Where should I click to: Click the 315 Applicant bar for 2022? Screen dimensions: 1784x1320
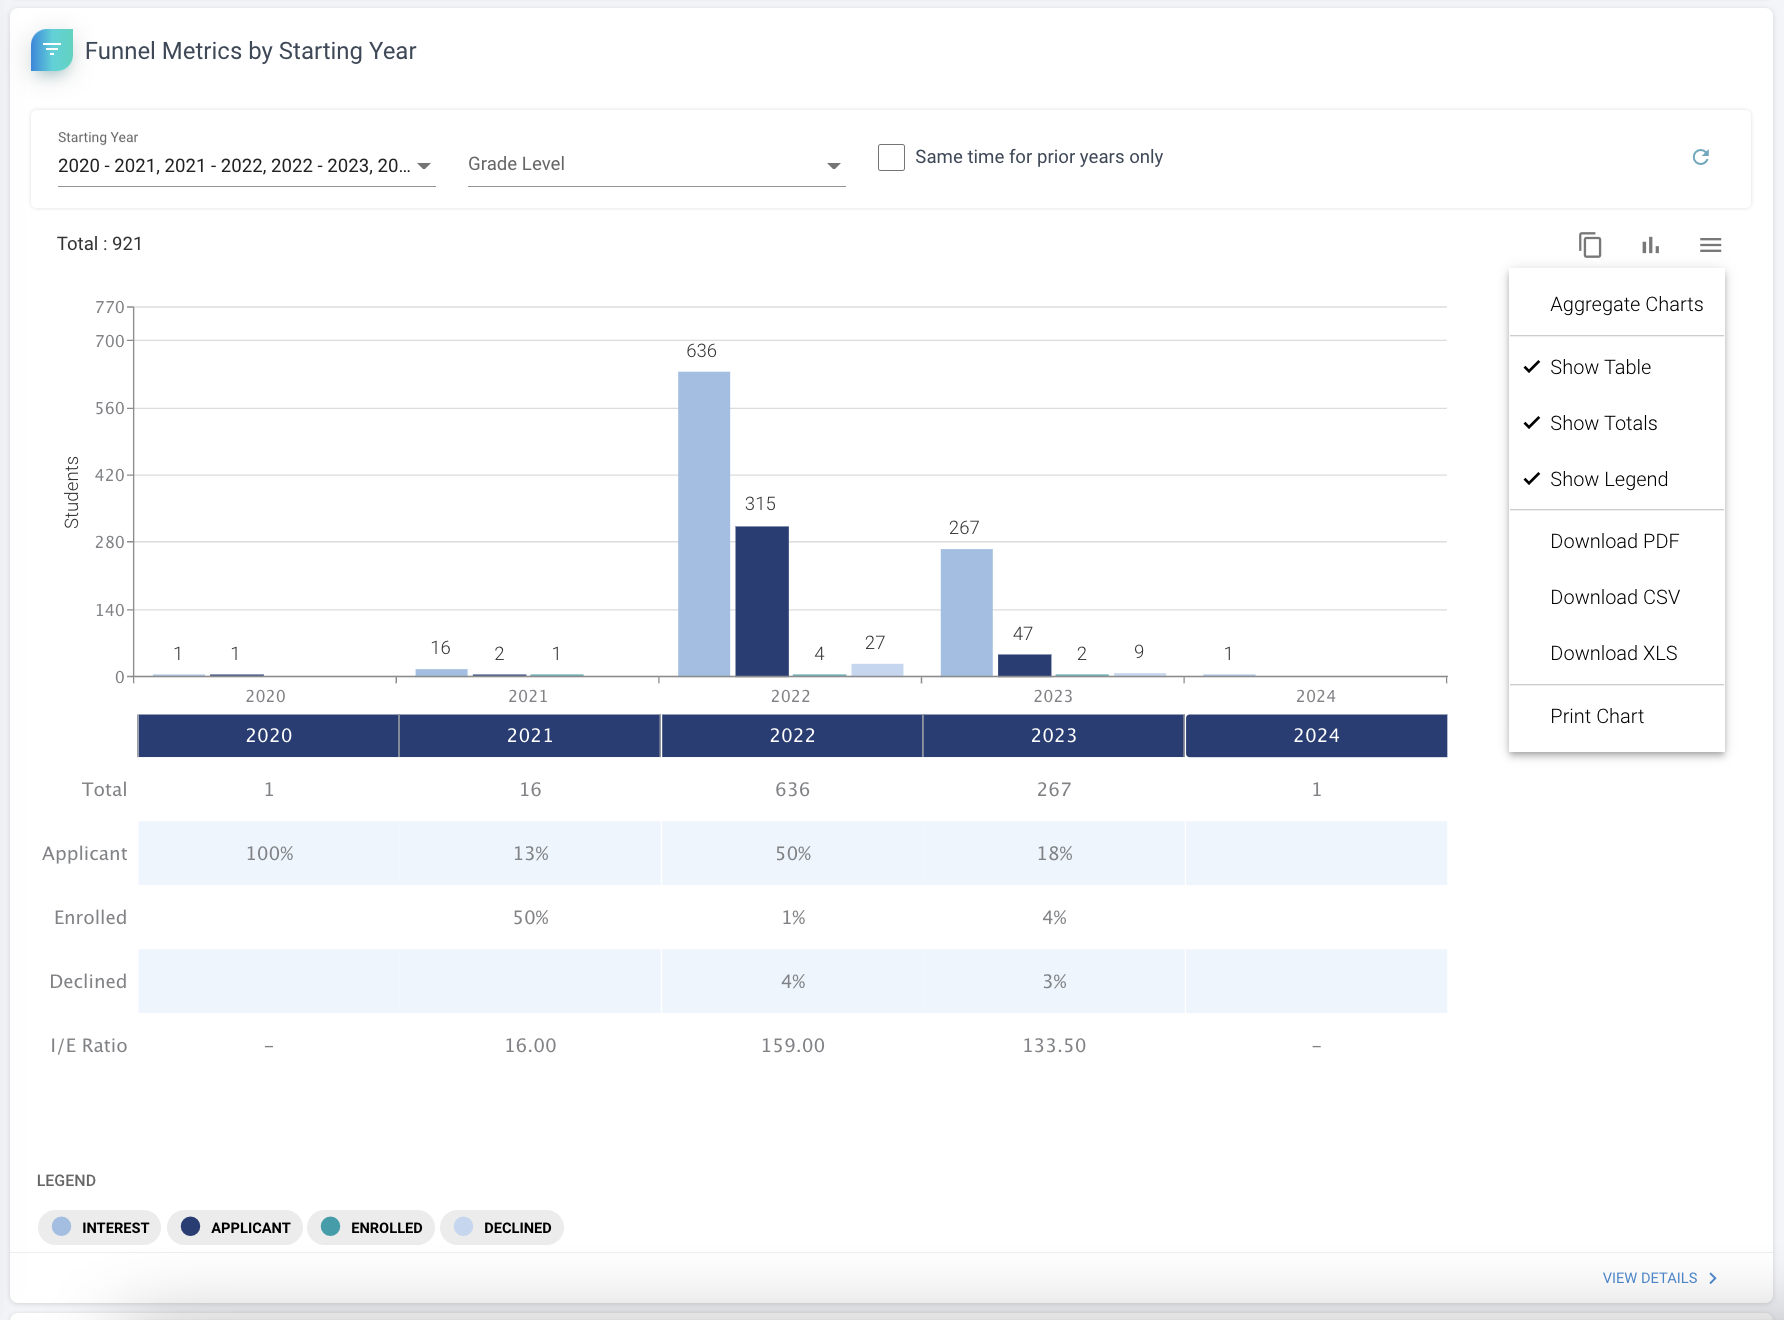[762, 601]
